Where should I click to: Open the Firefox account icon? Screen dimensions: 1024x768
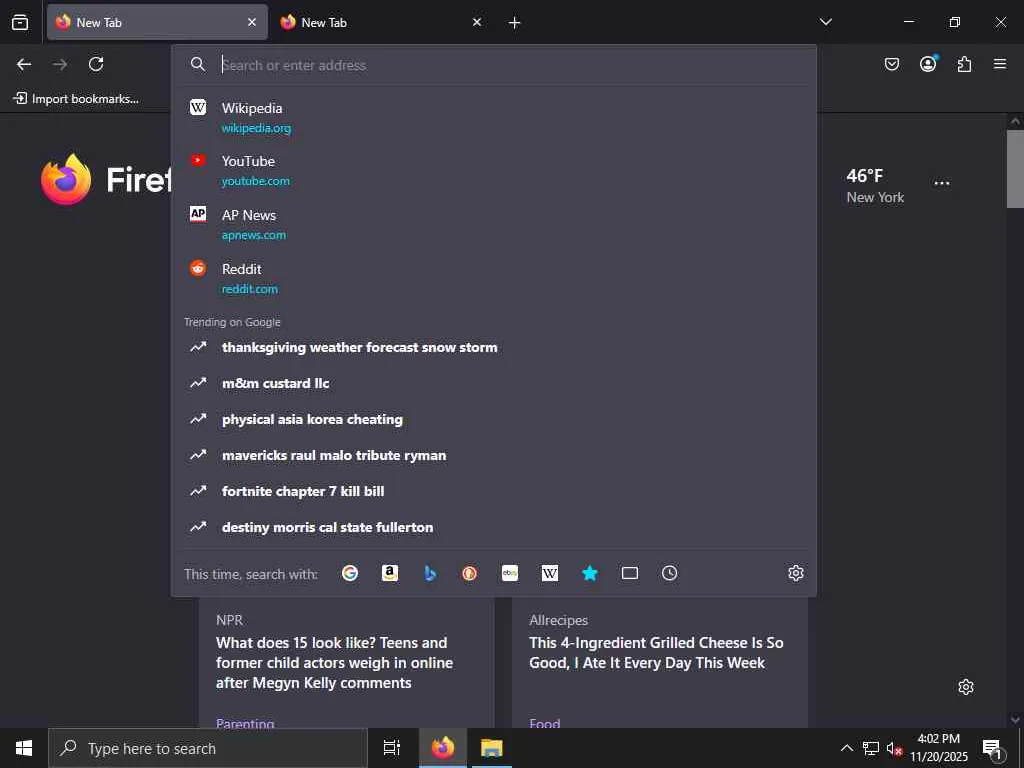[x=928, y=64]
